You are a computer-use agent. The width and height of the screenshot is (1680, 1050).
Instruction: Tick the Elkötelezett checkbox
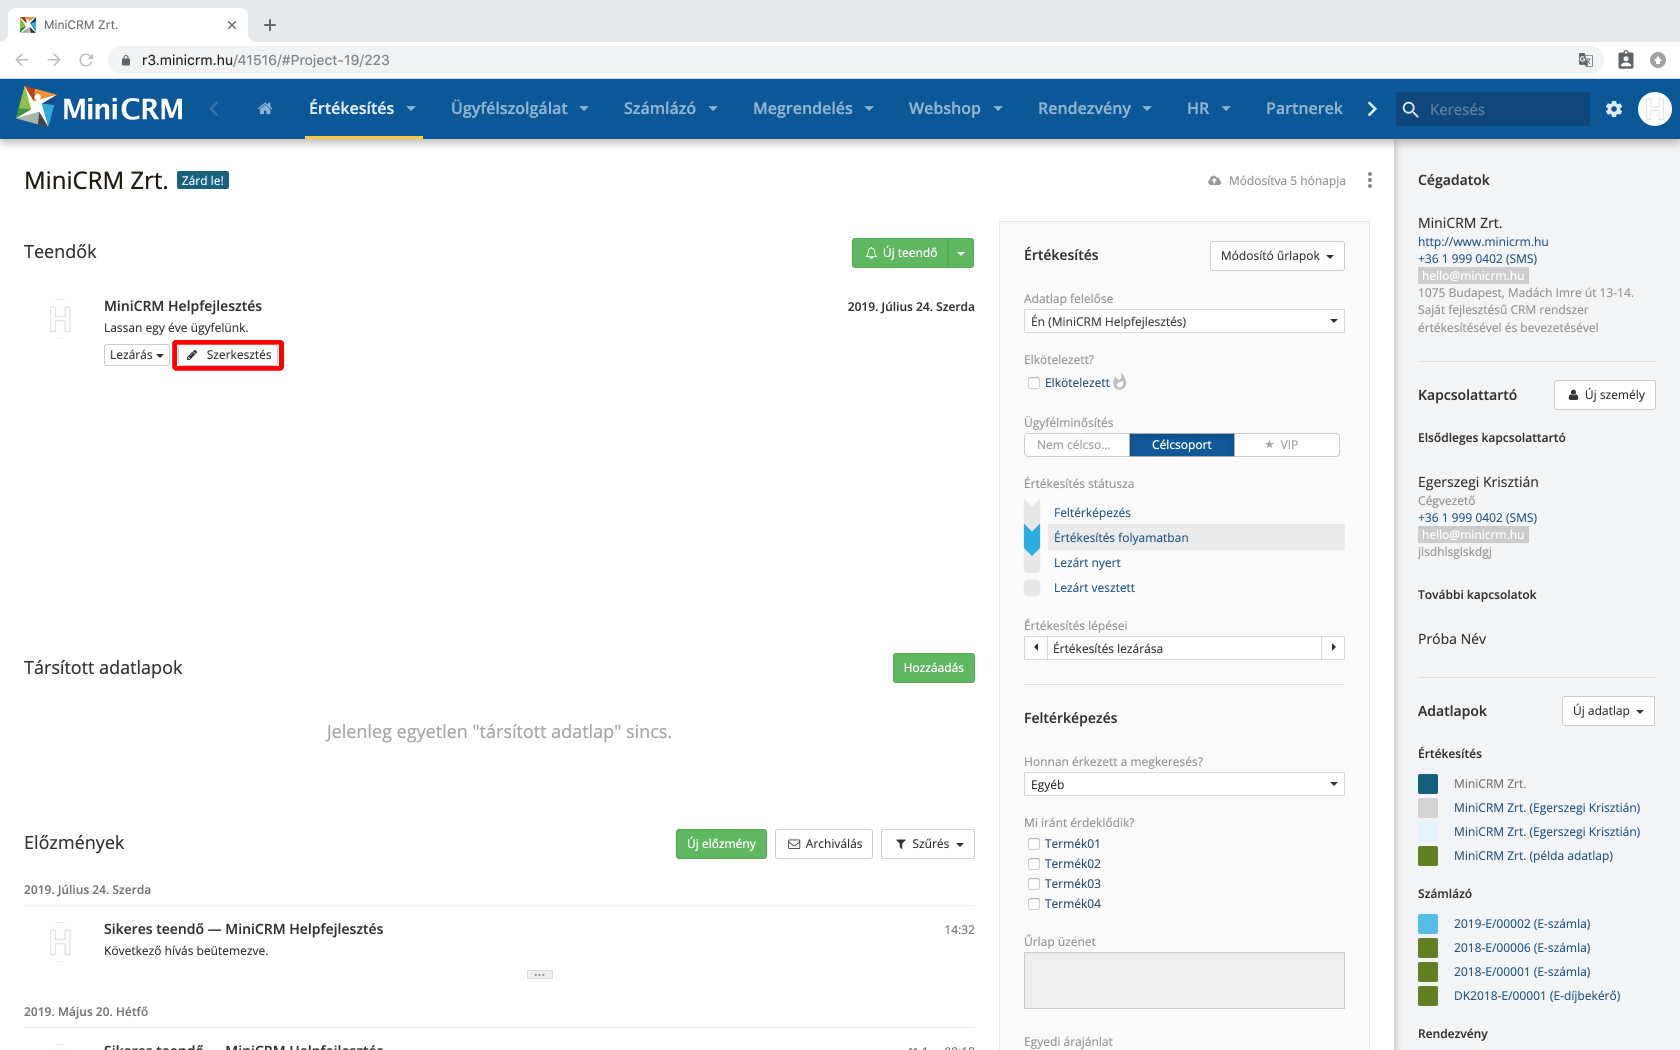pyautogui.click(x=1034, y=383)
